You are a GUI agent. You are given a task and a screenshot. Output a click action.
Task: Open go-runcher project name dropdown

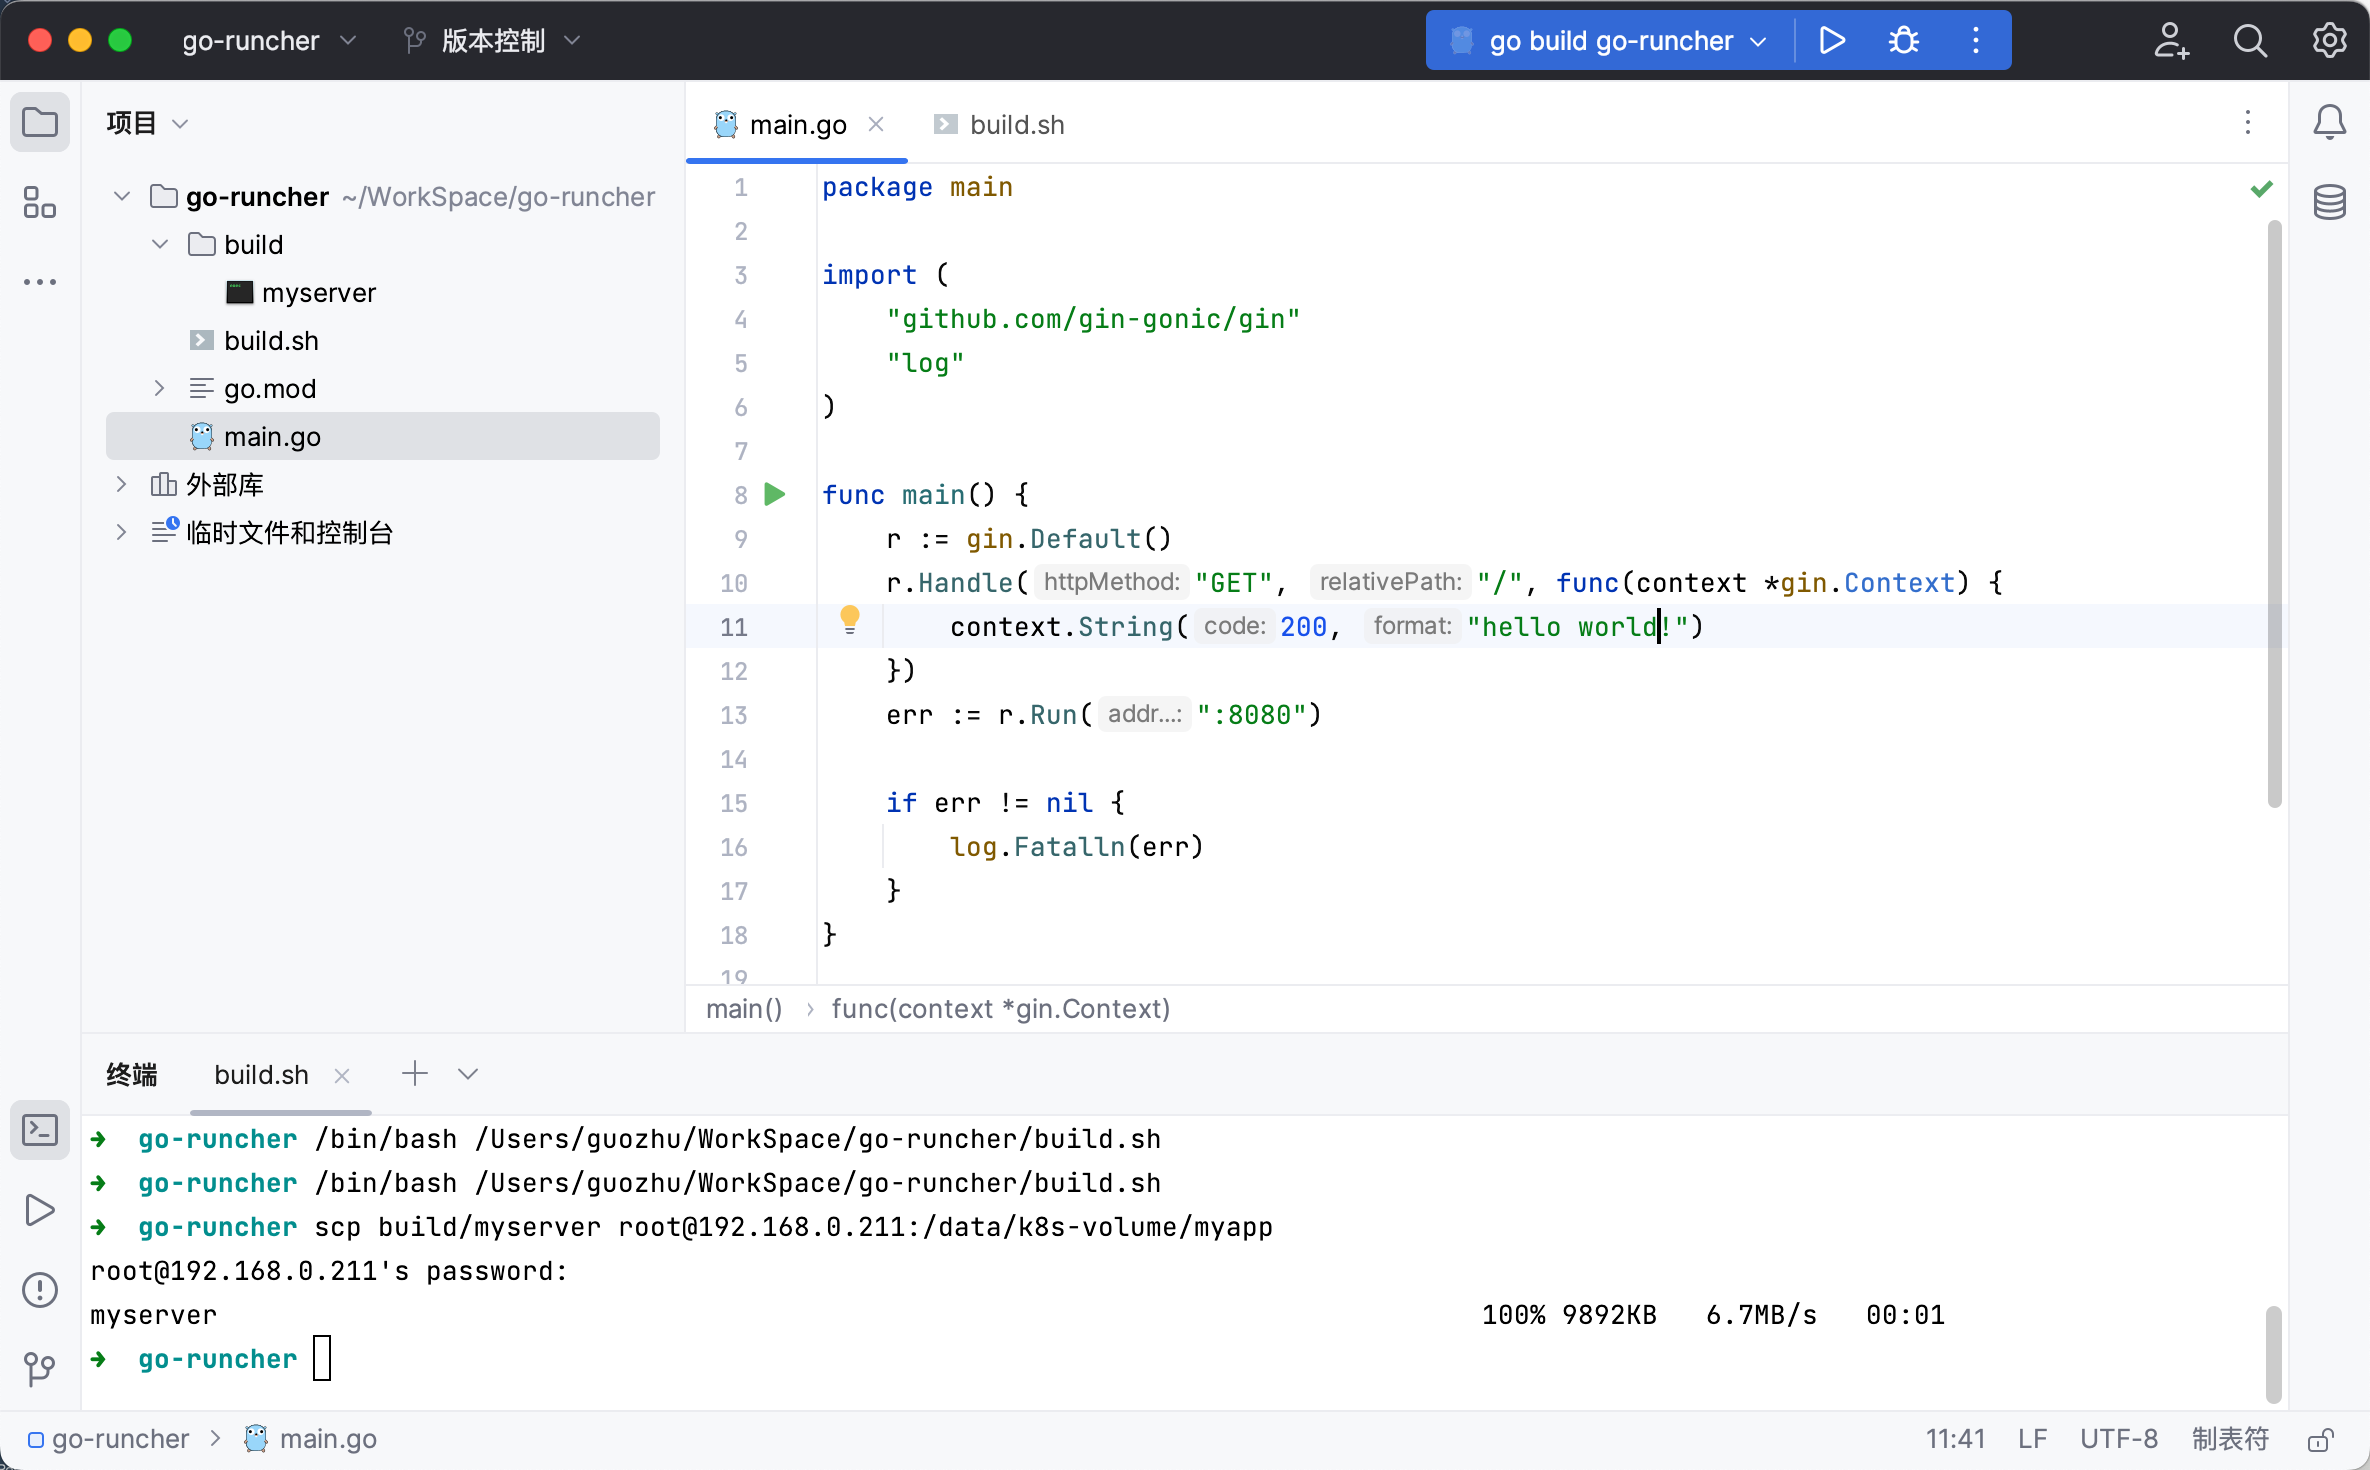pyautogui.click(x=270, y=40)
